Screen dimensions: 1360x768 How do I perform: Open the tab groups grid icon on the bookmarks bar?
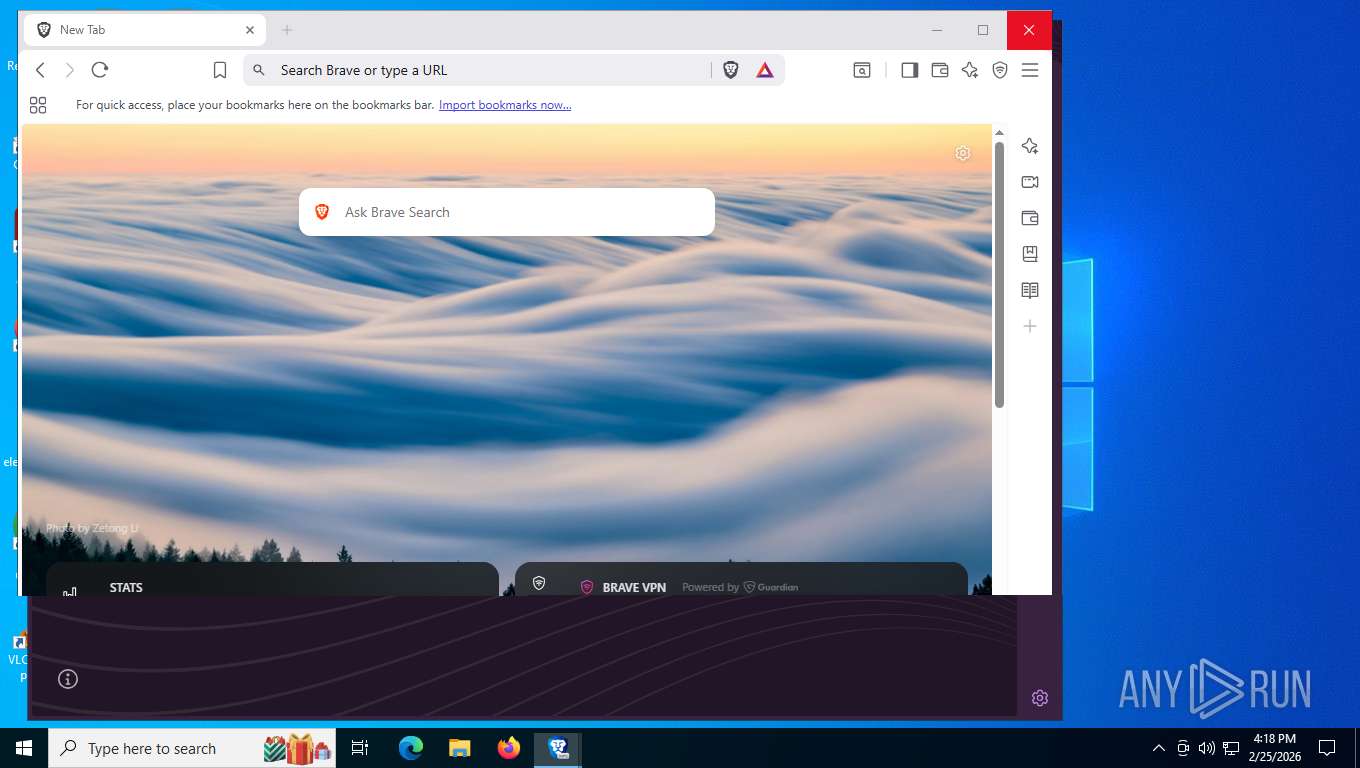tap(38, 105)
